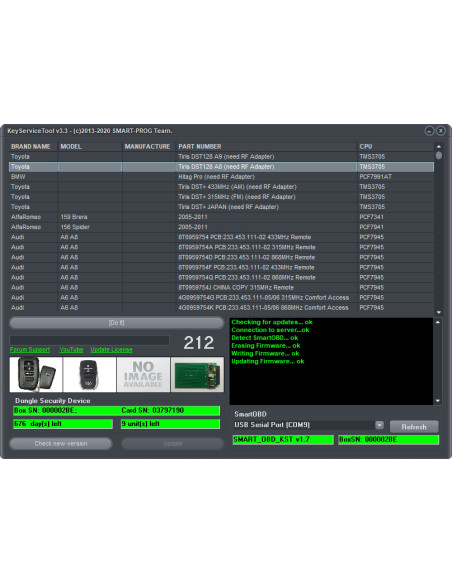This screenshot has height=584, width=452.
Task: Open the Update License link
Action: [x=111, y=349]
